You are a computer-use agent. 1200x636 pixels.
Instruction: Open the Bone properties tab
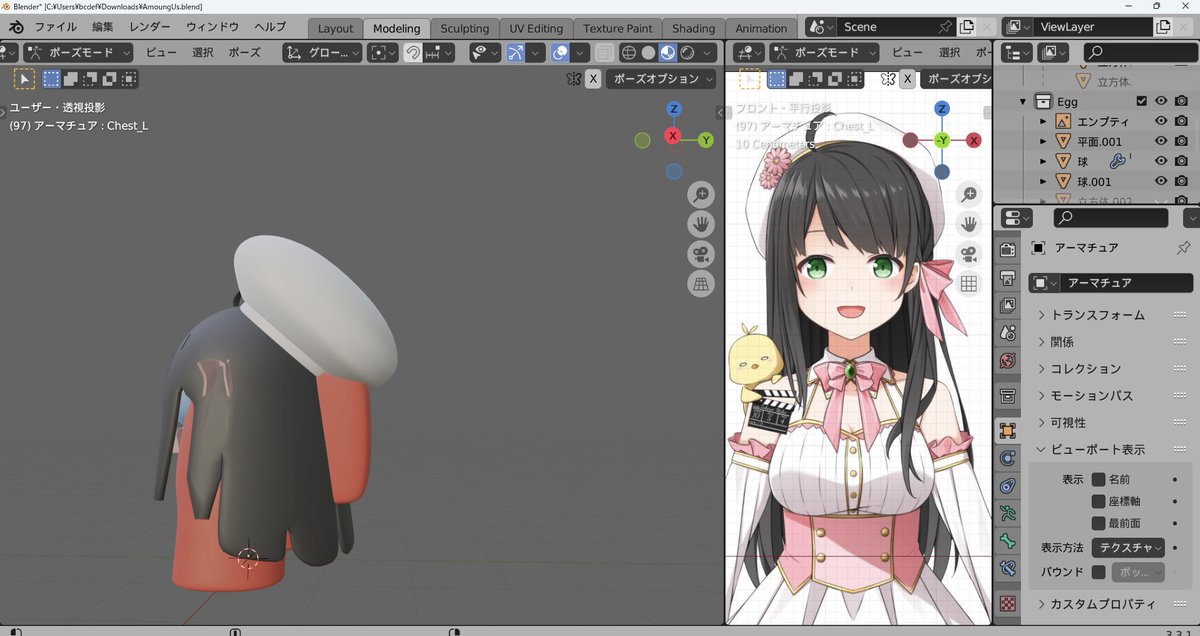coord(1008,542)
